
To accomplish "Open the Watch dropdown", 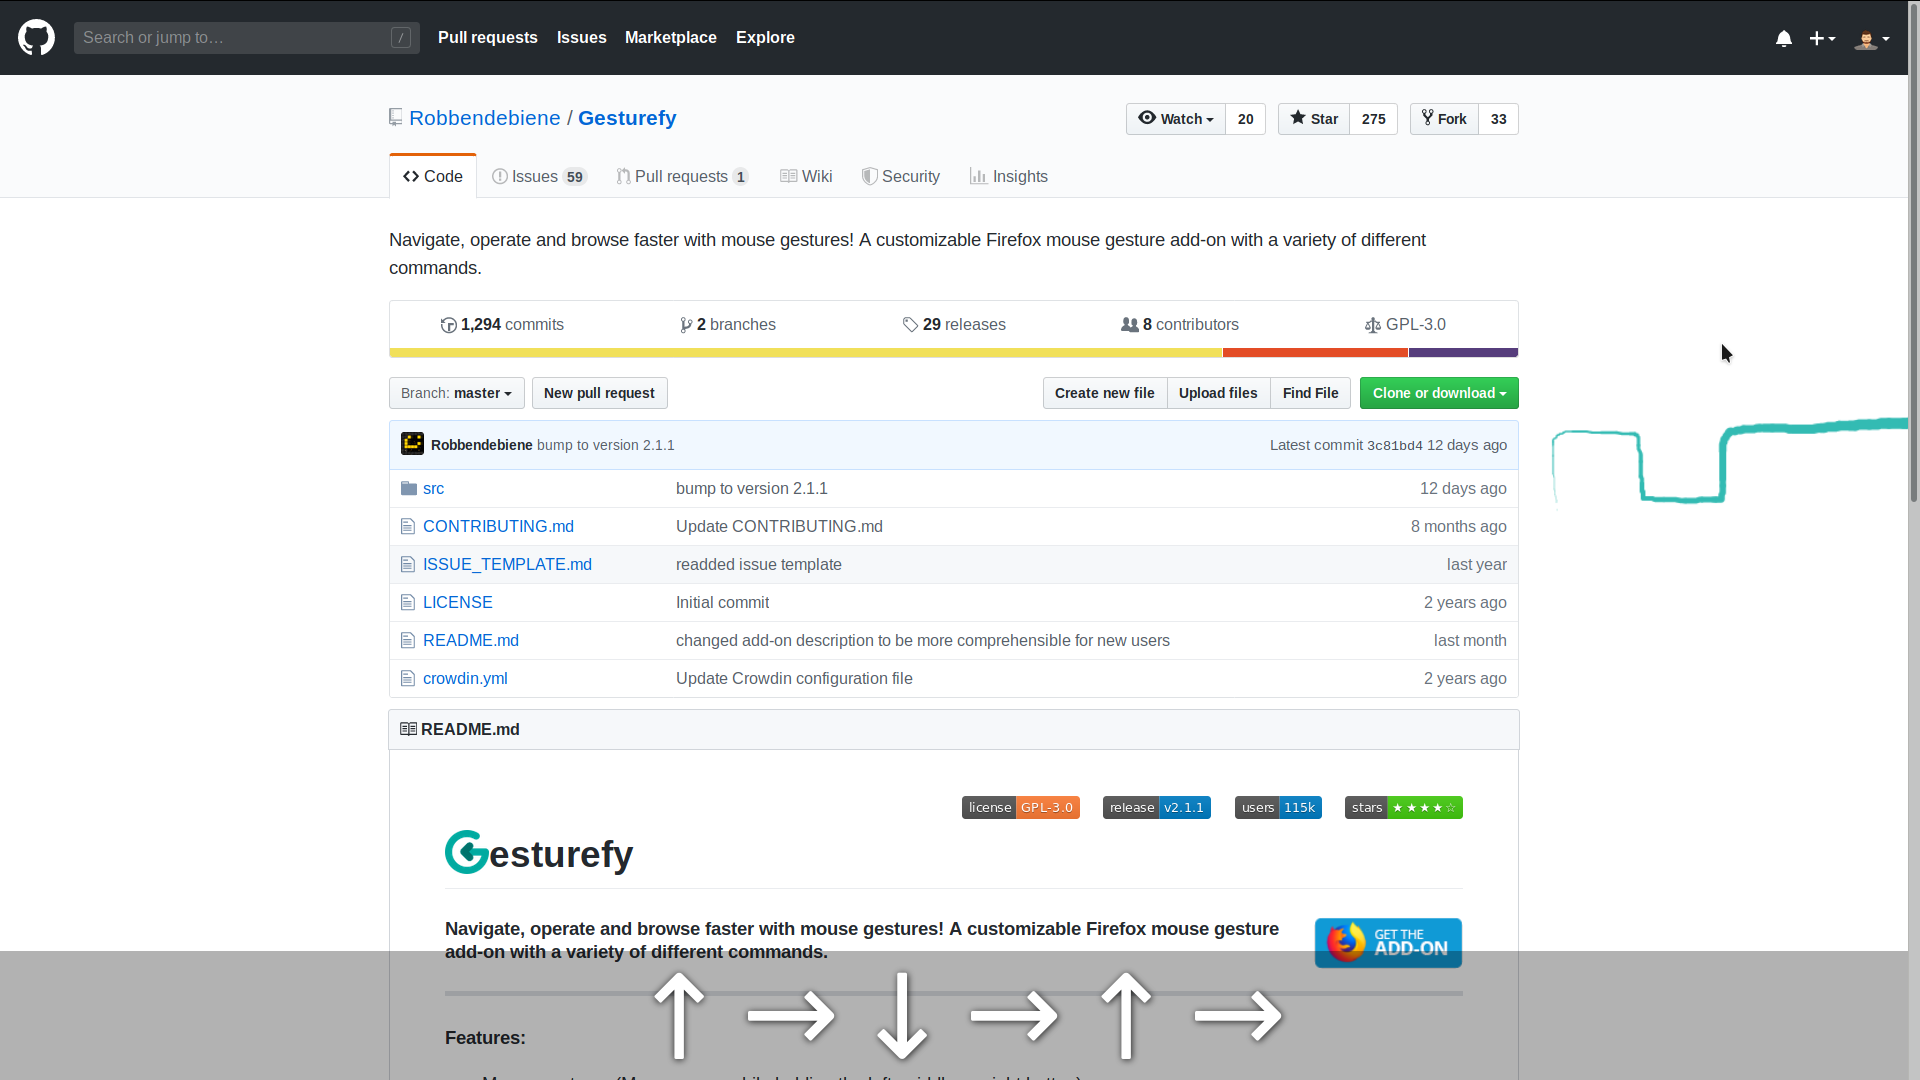I will pos(1175,119).
